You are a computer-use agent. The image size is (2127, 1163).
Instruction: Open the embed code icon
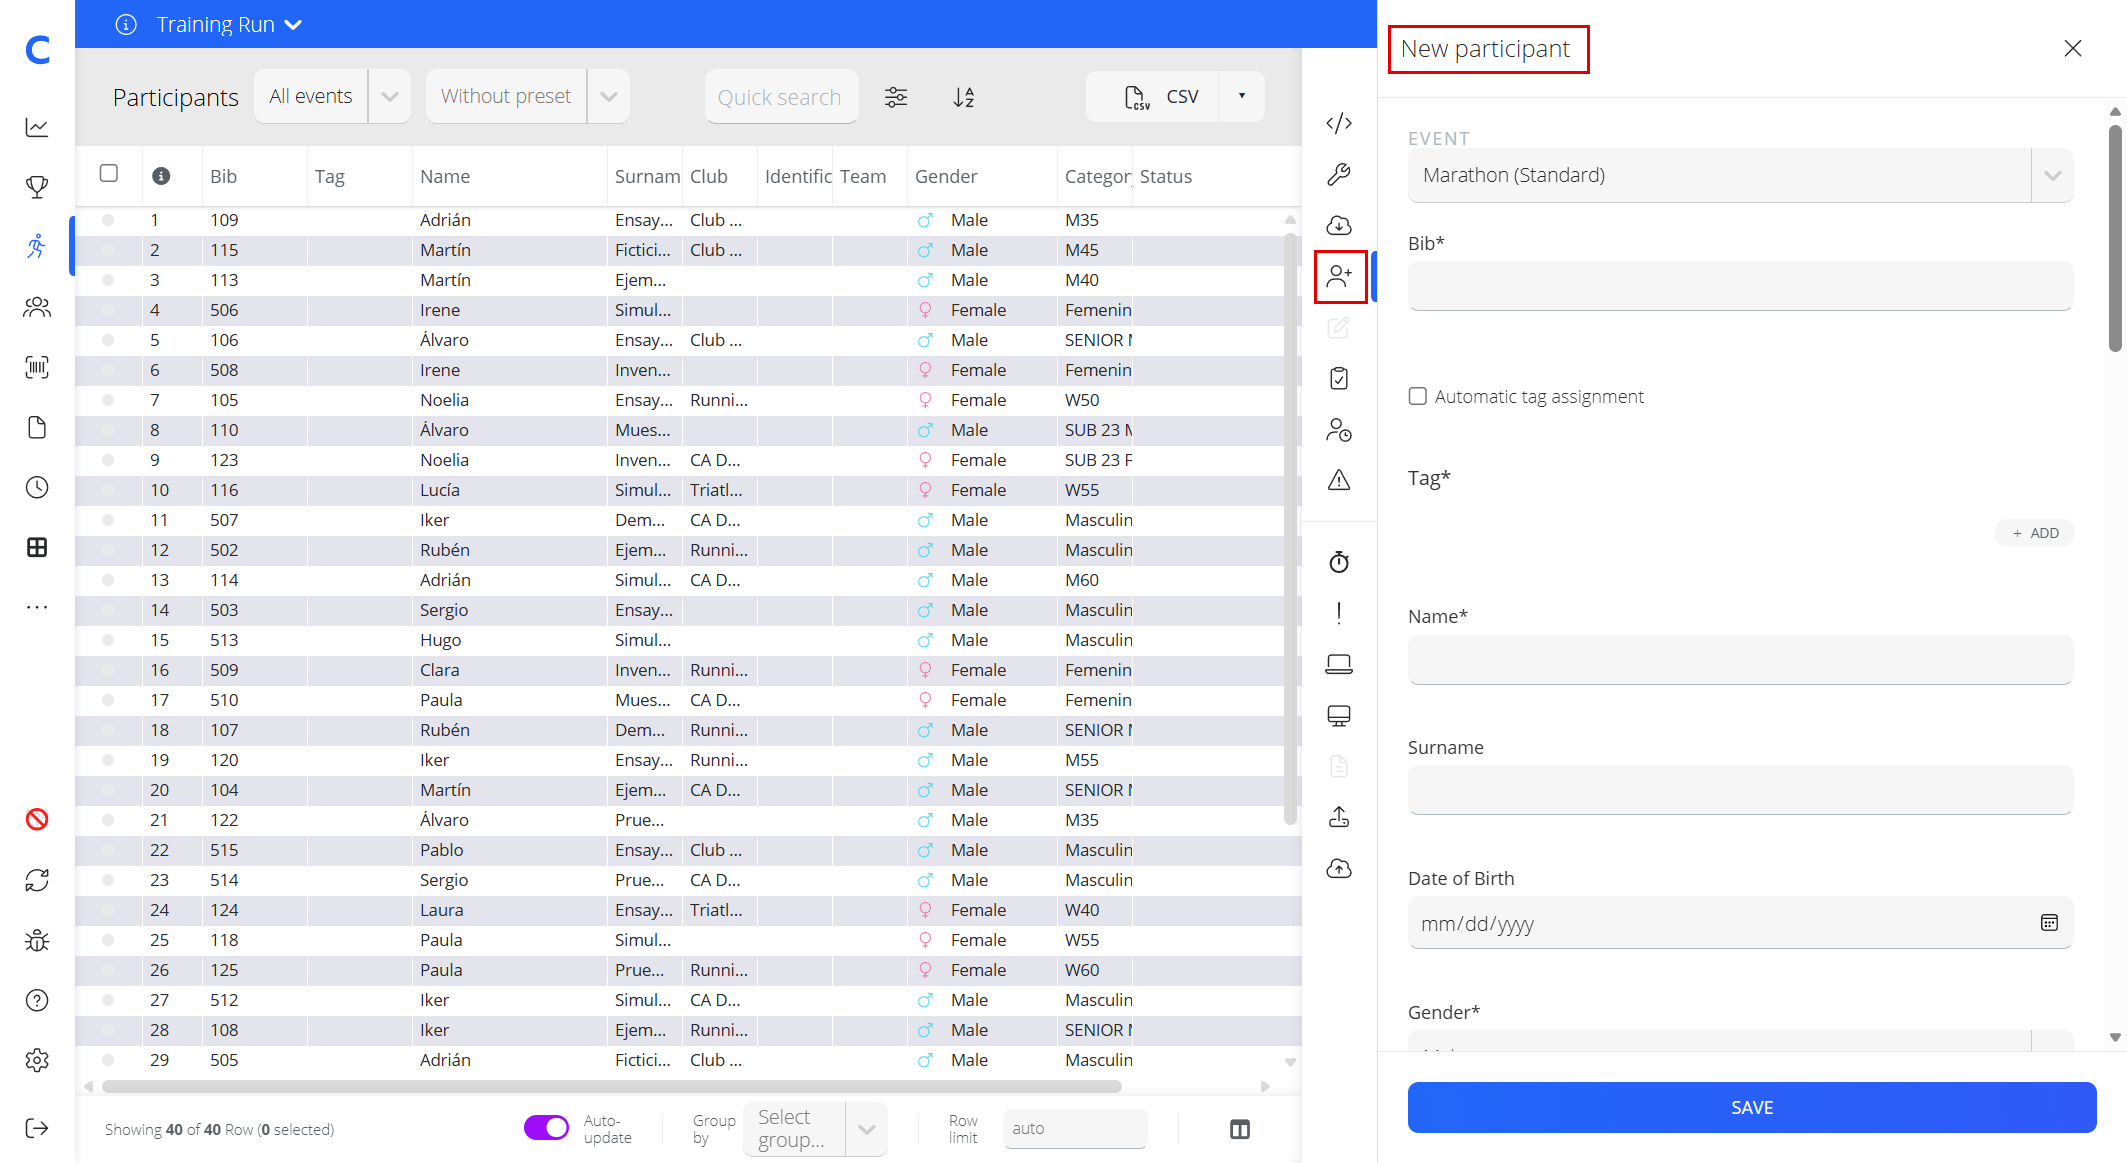(x=1339, y=123)
